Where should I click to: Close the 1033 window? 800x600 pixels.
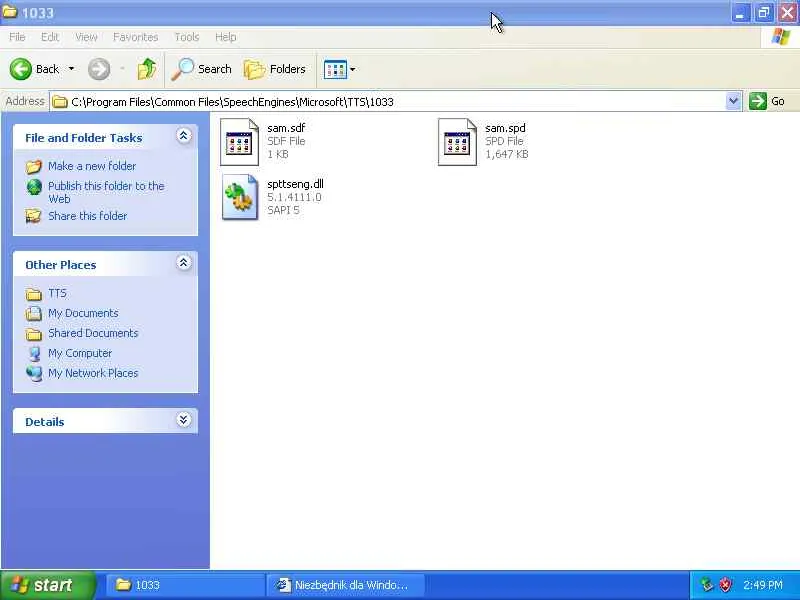(787, 13)
